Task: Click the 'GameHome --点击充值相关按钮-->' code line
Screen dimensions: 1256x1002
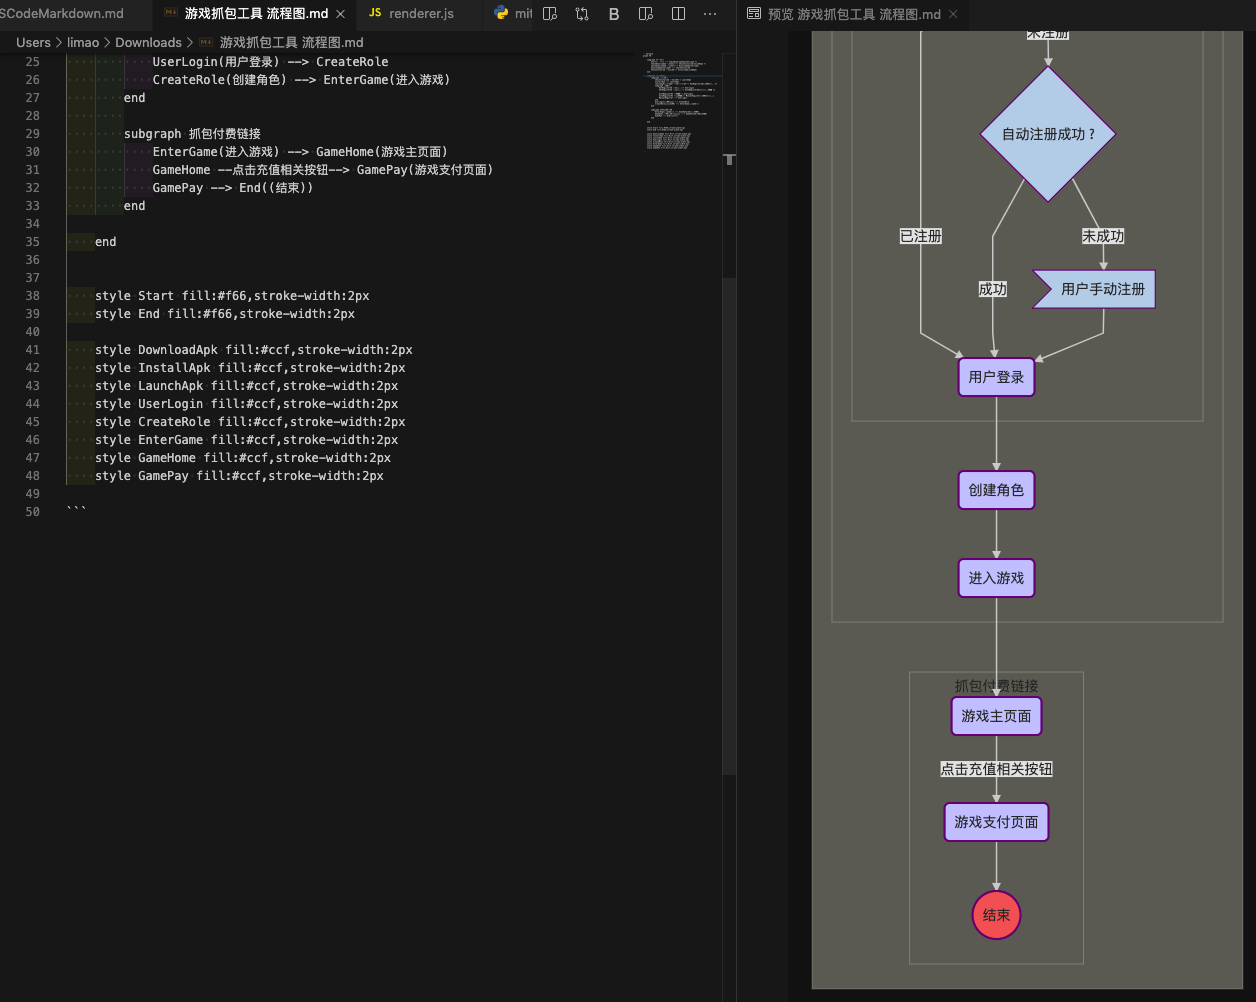Action: coord(323,170)
